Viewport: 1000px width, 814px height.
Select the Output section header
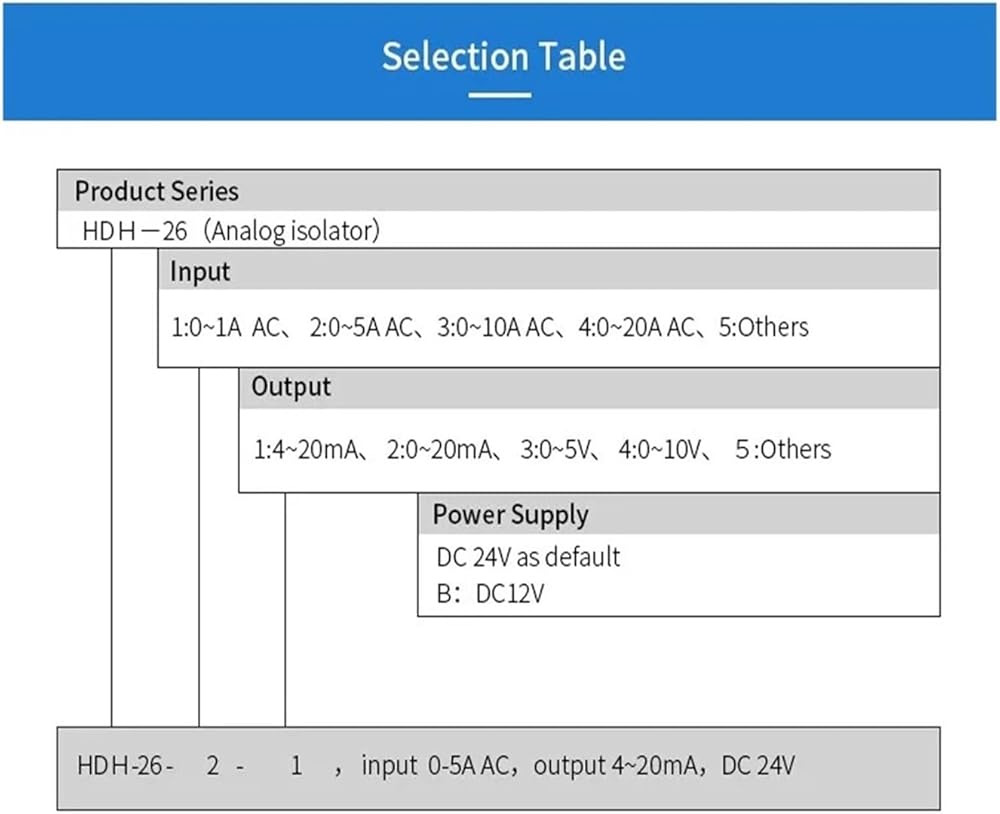(291, 387)
